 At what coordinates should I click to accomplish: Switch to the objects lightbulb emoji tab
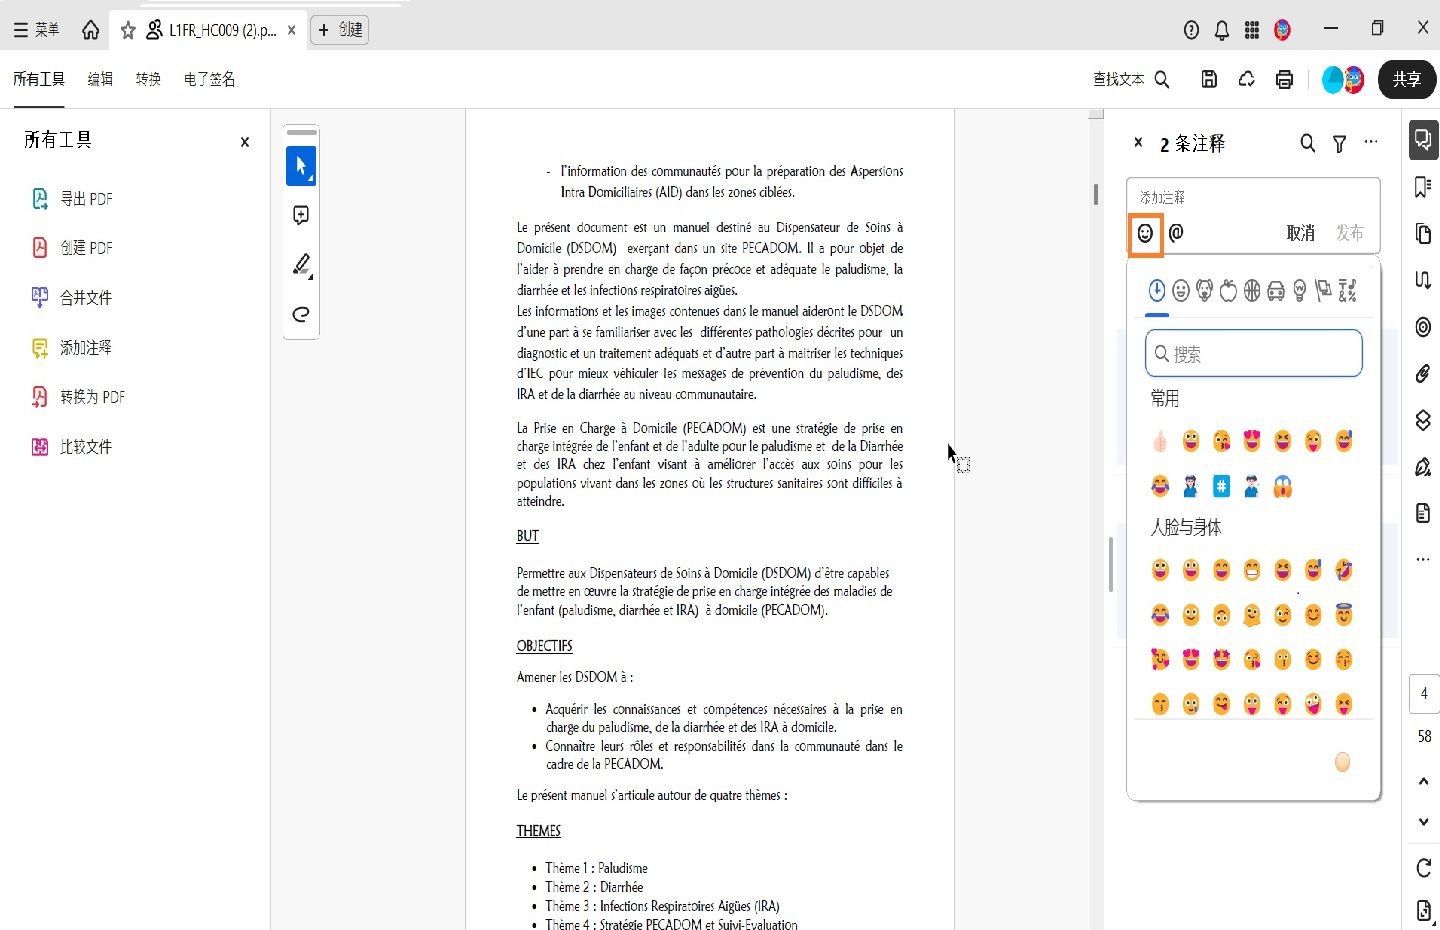point(1300,291)
